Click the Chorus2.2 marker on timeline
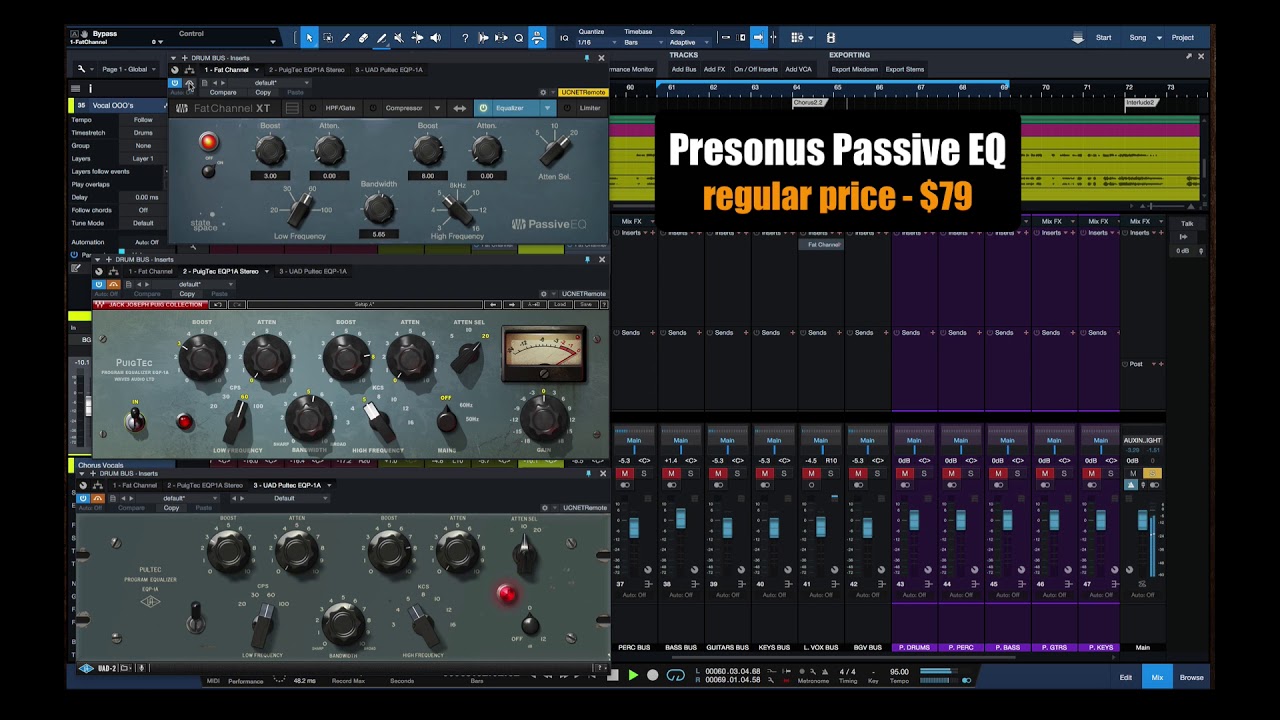 [808, 102]
